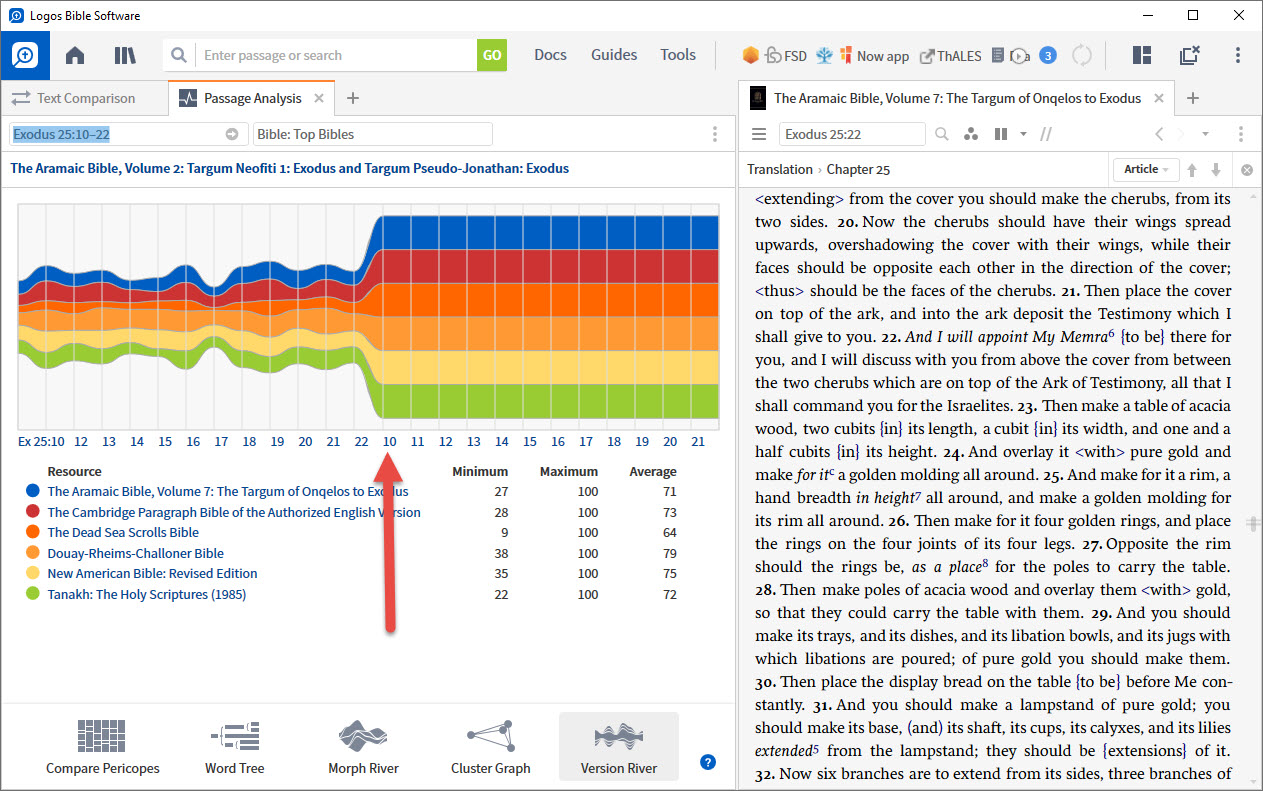Image resolution: width=1263 pixels, height=791 pixels.
Task: Click the Logos app logo icon
Action: pyautogui.click(x=25, y=56)
